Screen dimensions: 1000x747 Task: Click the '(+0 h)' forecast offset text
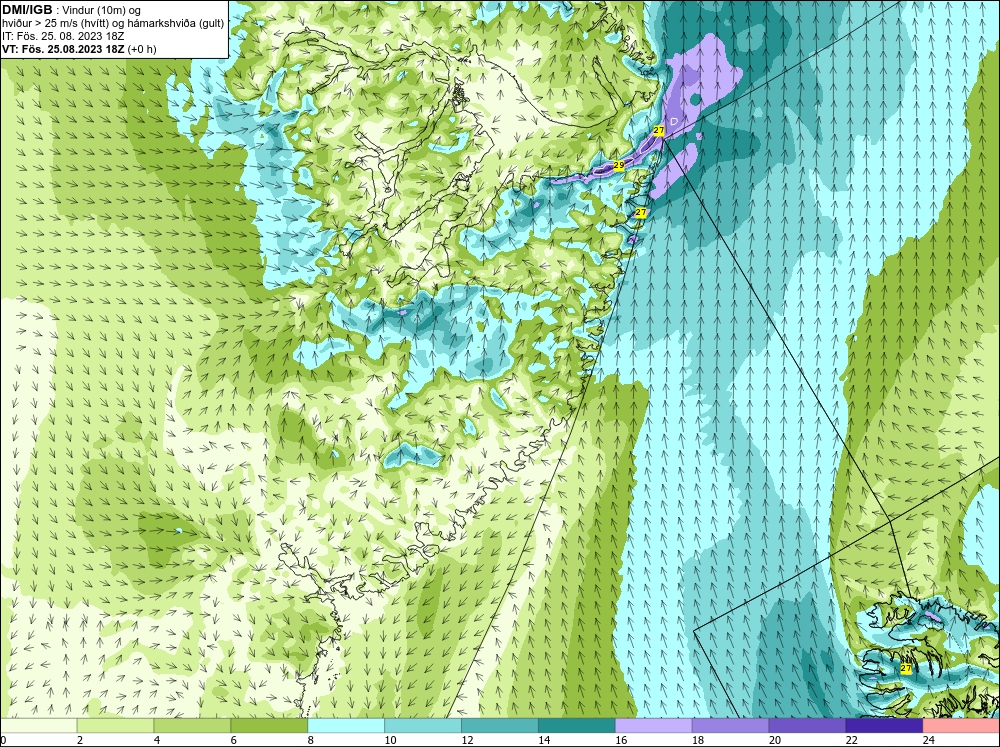[142, 49]
